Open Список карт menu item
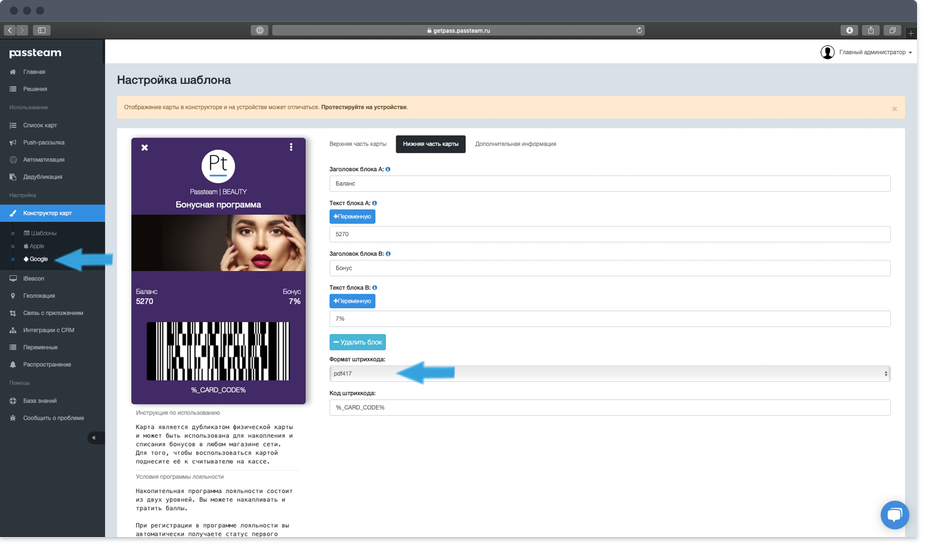This screenshot has width=925, height=544. [x=40, y=126]
